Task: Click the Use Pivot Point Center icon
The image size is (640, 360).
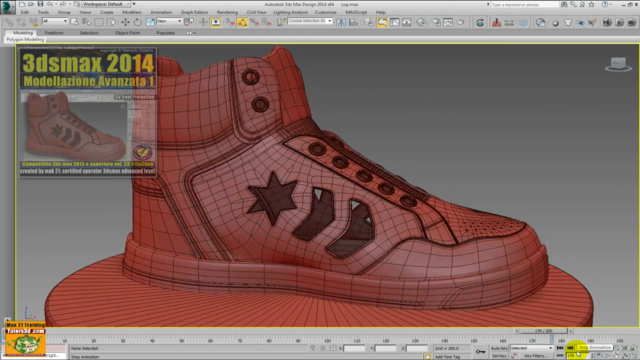Action: pyautogui.click(x=189, y=22)
